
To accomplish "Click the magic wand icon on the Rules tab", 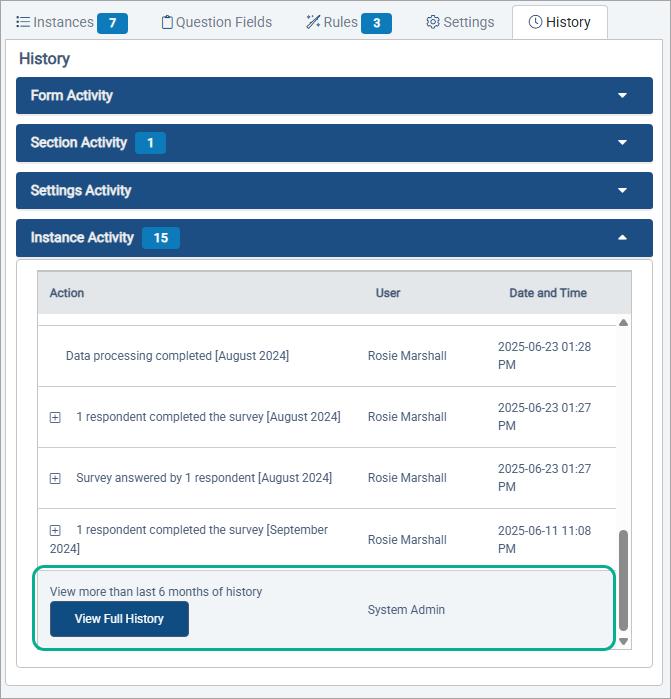I will coord(313,22).
